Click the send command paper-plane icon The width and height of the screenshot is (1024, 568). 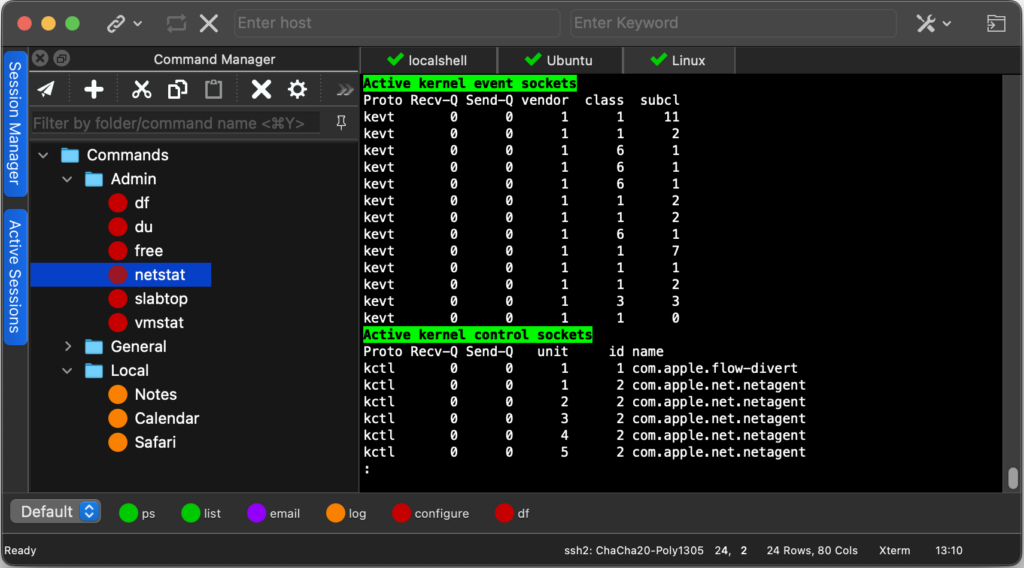point(46,90)
